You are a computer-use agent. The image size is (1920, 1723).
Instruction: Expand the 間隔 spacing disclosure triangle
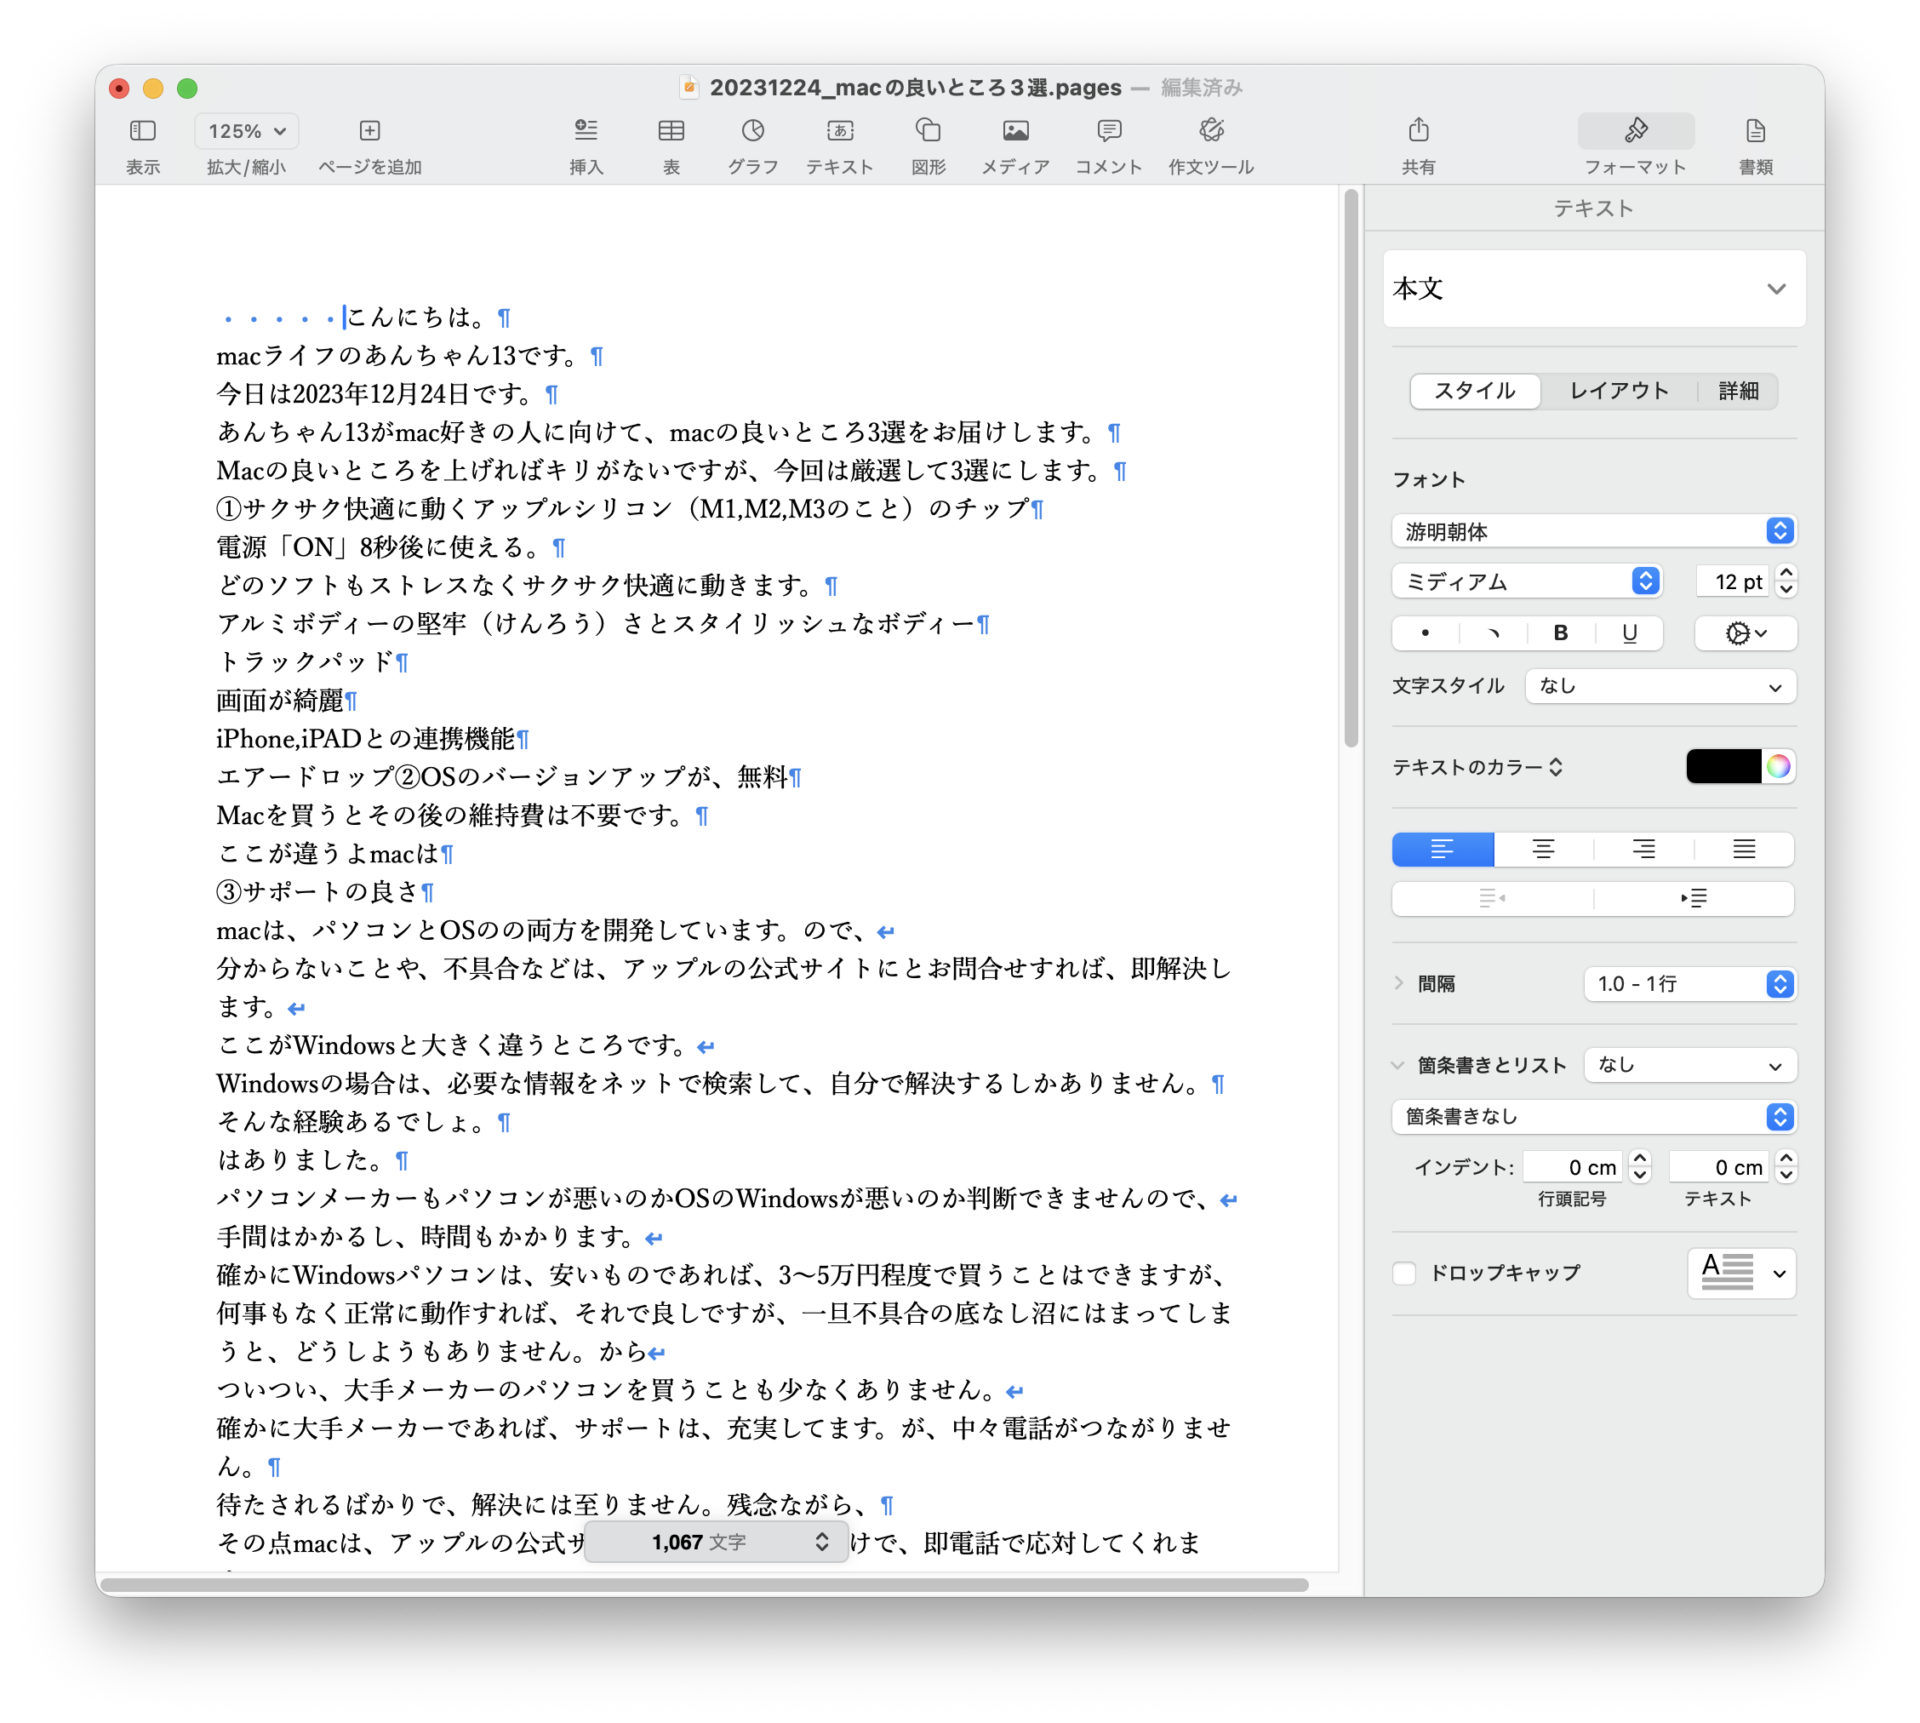(x=1399, y=983)
